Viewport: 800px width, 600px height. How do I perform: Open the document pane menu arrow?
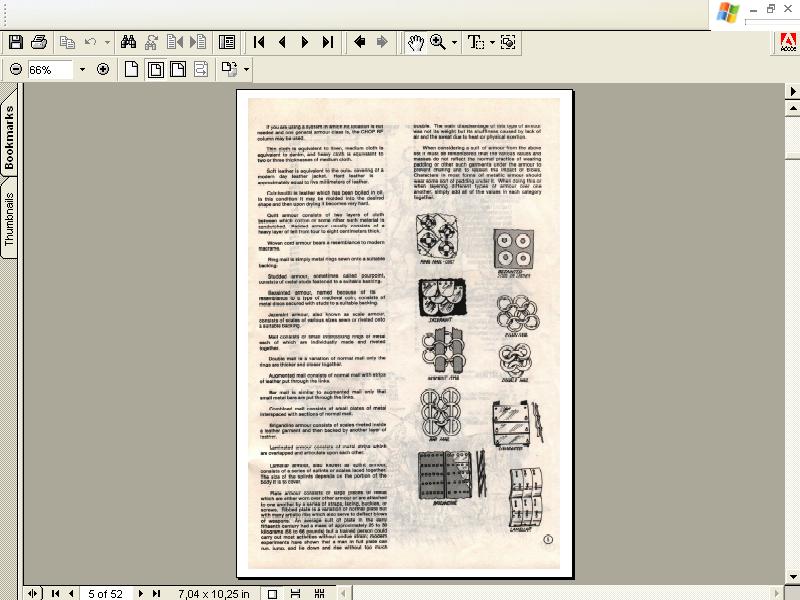pyautogui.click(x=793, y=91)
